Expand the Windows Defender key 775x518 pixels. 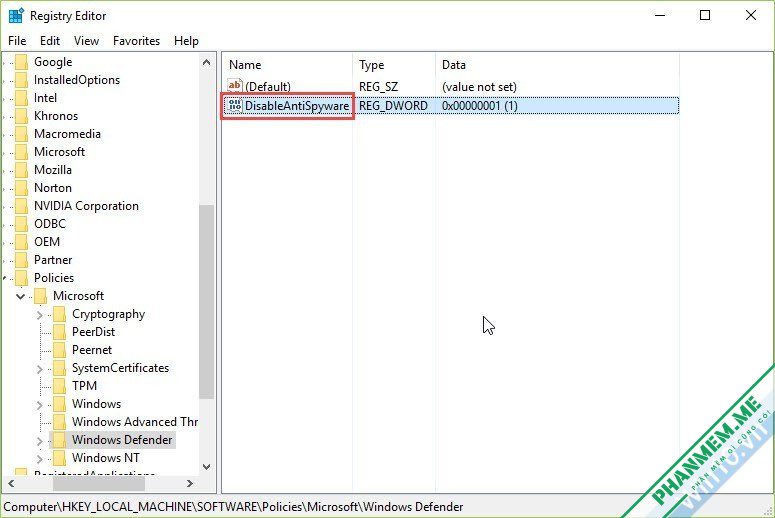point(40,441)
